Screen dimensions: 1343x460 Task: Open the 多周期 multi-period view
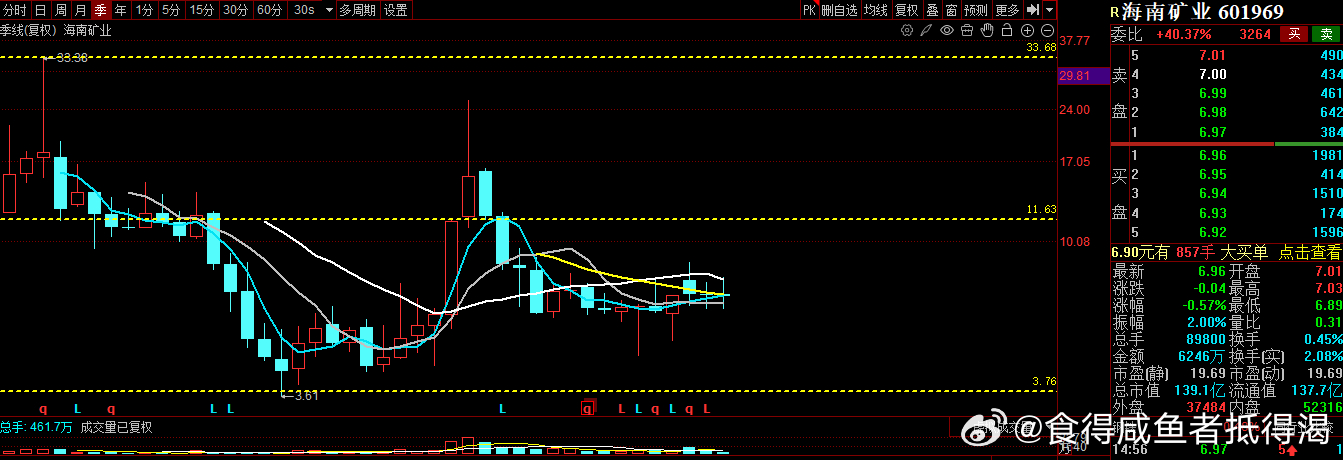click(358, 10)
